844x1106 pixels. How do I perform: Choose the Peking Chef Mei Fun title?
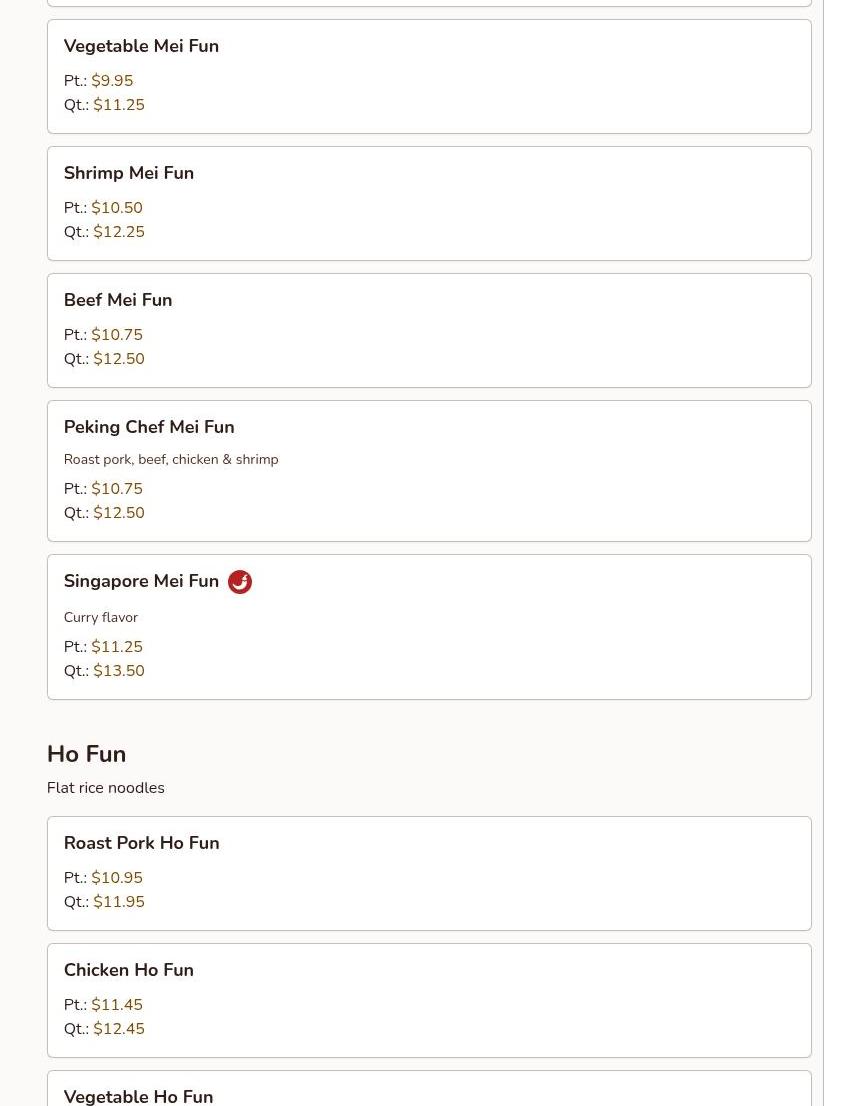(149, 428)
